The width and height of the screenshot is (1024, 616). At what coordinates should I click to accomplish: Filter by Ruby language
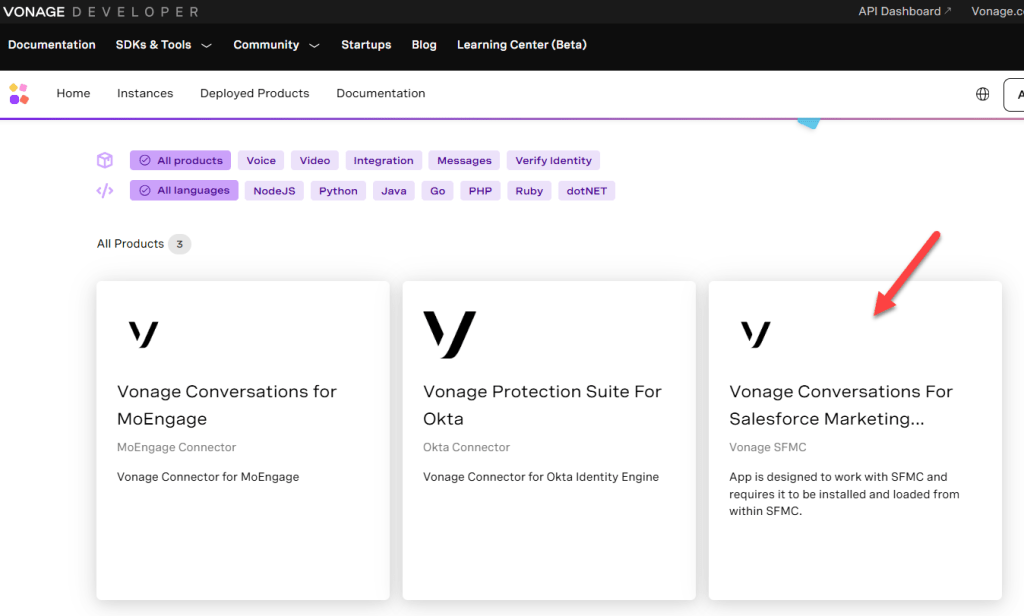click(x=529, y=191)
